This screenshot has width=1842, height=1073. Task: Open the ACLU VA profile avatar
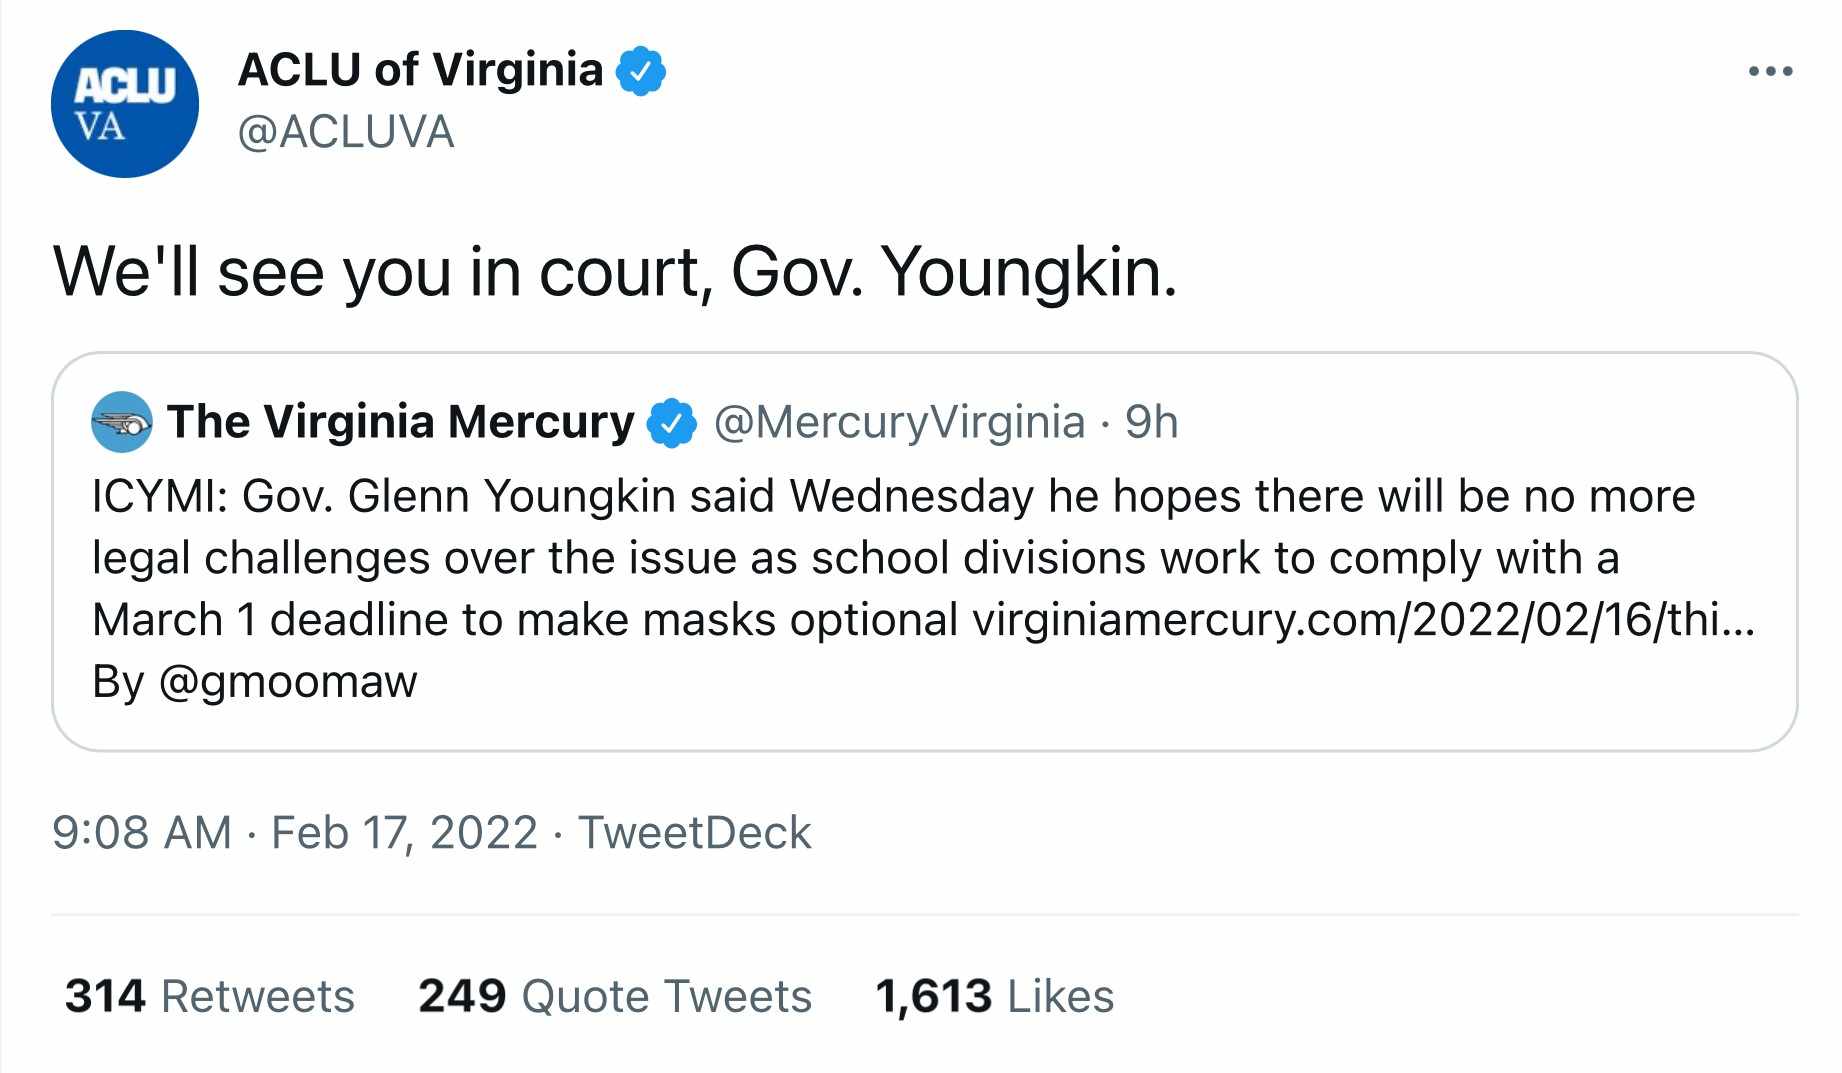tap(124, 104)
